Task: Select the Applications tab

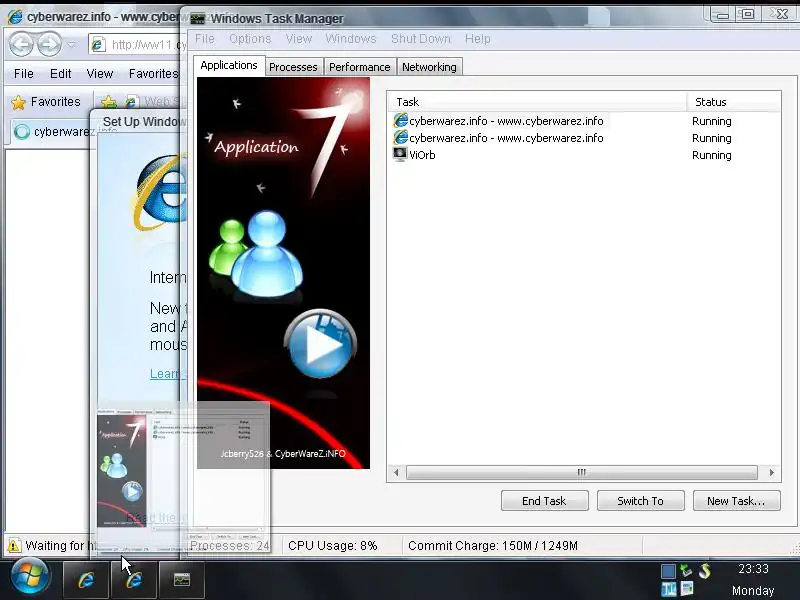Action: (229, 65)
